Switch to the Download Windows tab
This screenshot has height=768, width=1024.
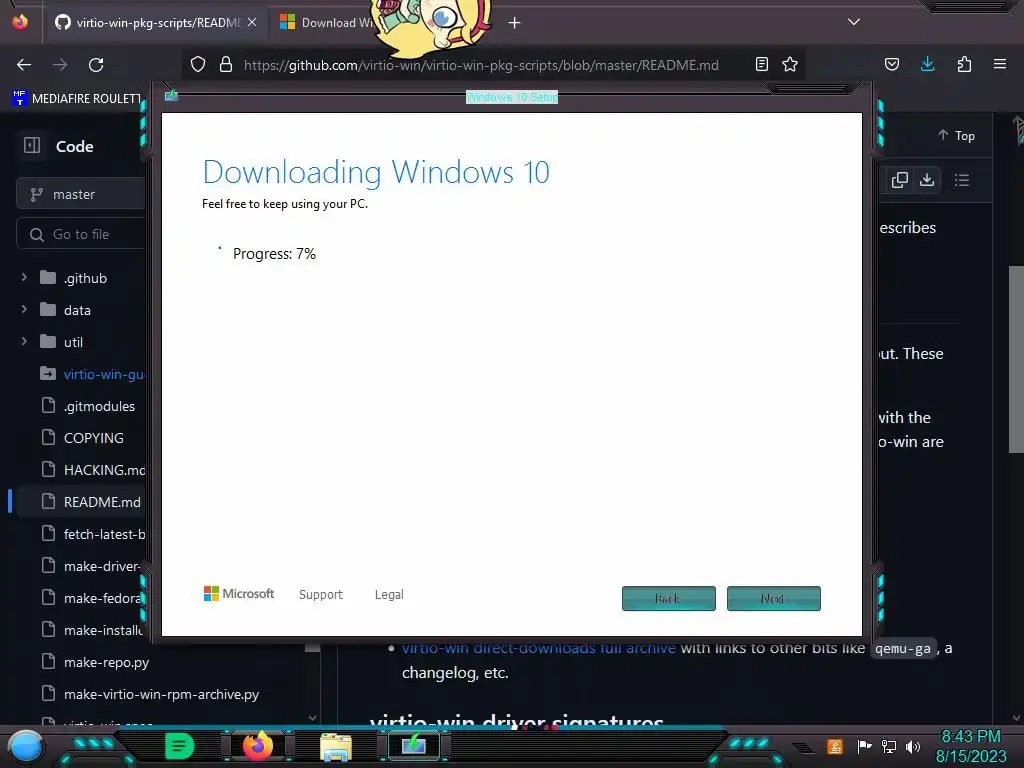click(327, 23)
